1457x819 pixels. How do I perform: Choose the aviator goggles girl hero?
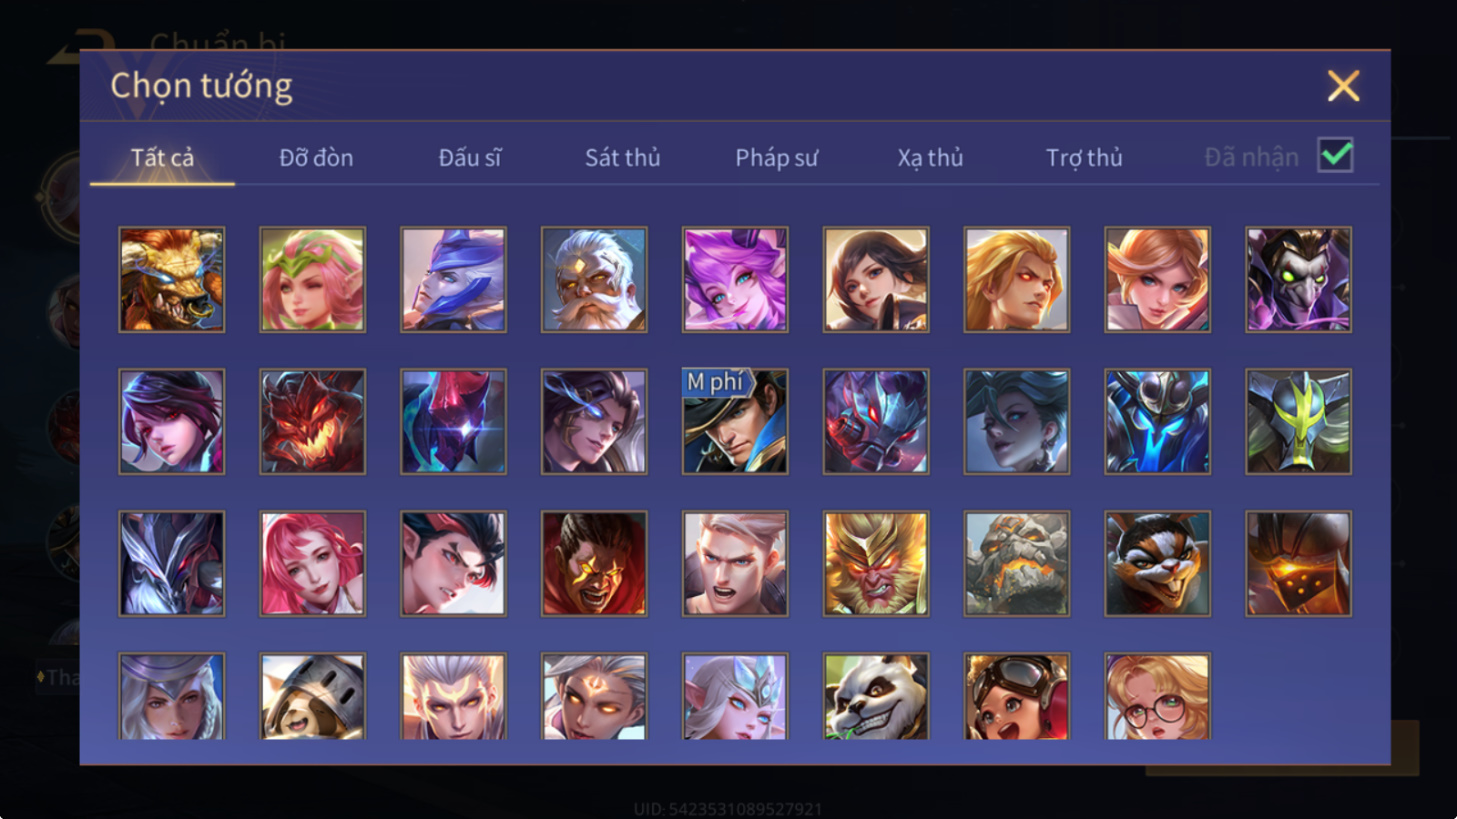pyautogui.click(x=1017, y=696)
